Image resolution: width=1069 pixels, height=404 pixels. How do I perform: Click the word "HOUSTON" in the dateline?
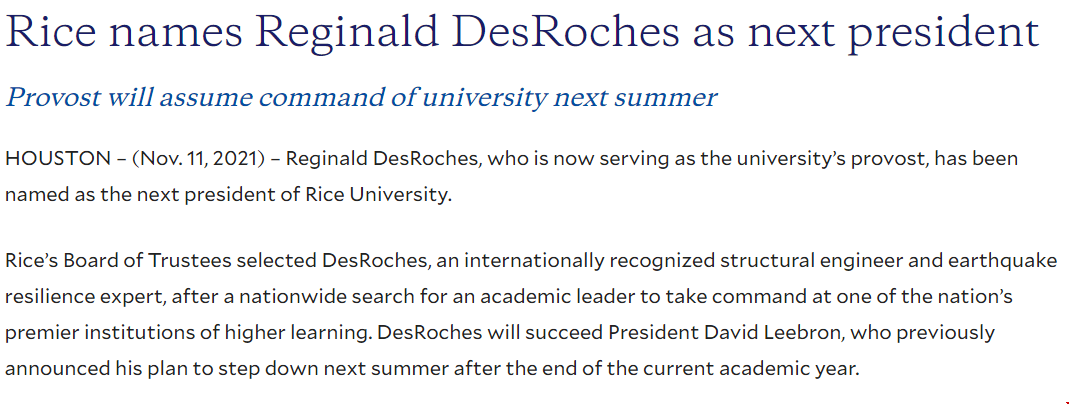pyautogui.click(x=52, y=159)
